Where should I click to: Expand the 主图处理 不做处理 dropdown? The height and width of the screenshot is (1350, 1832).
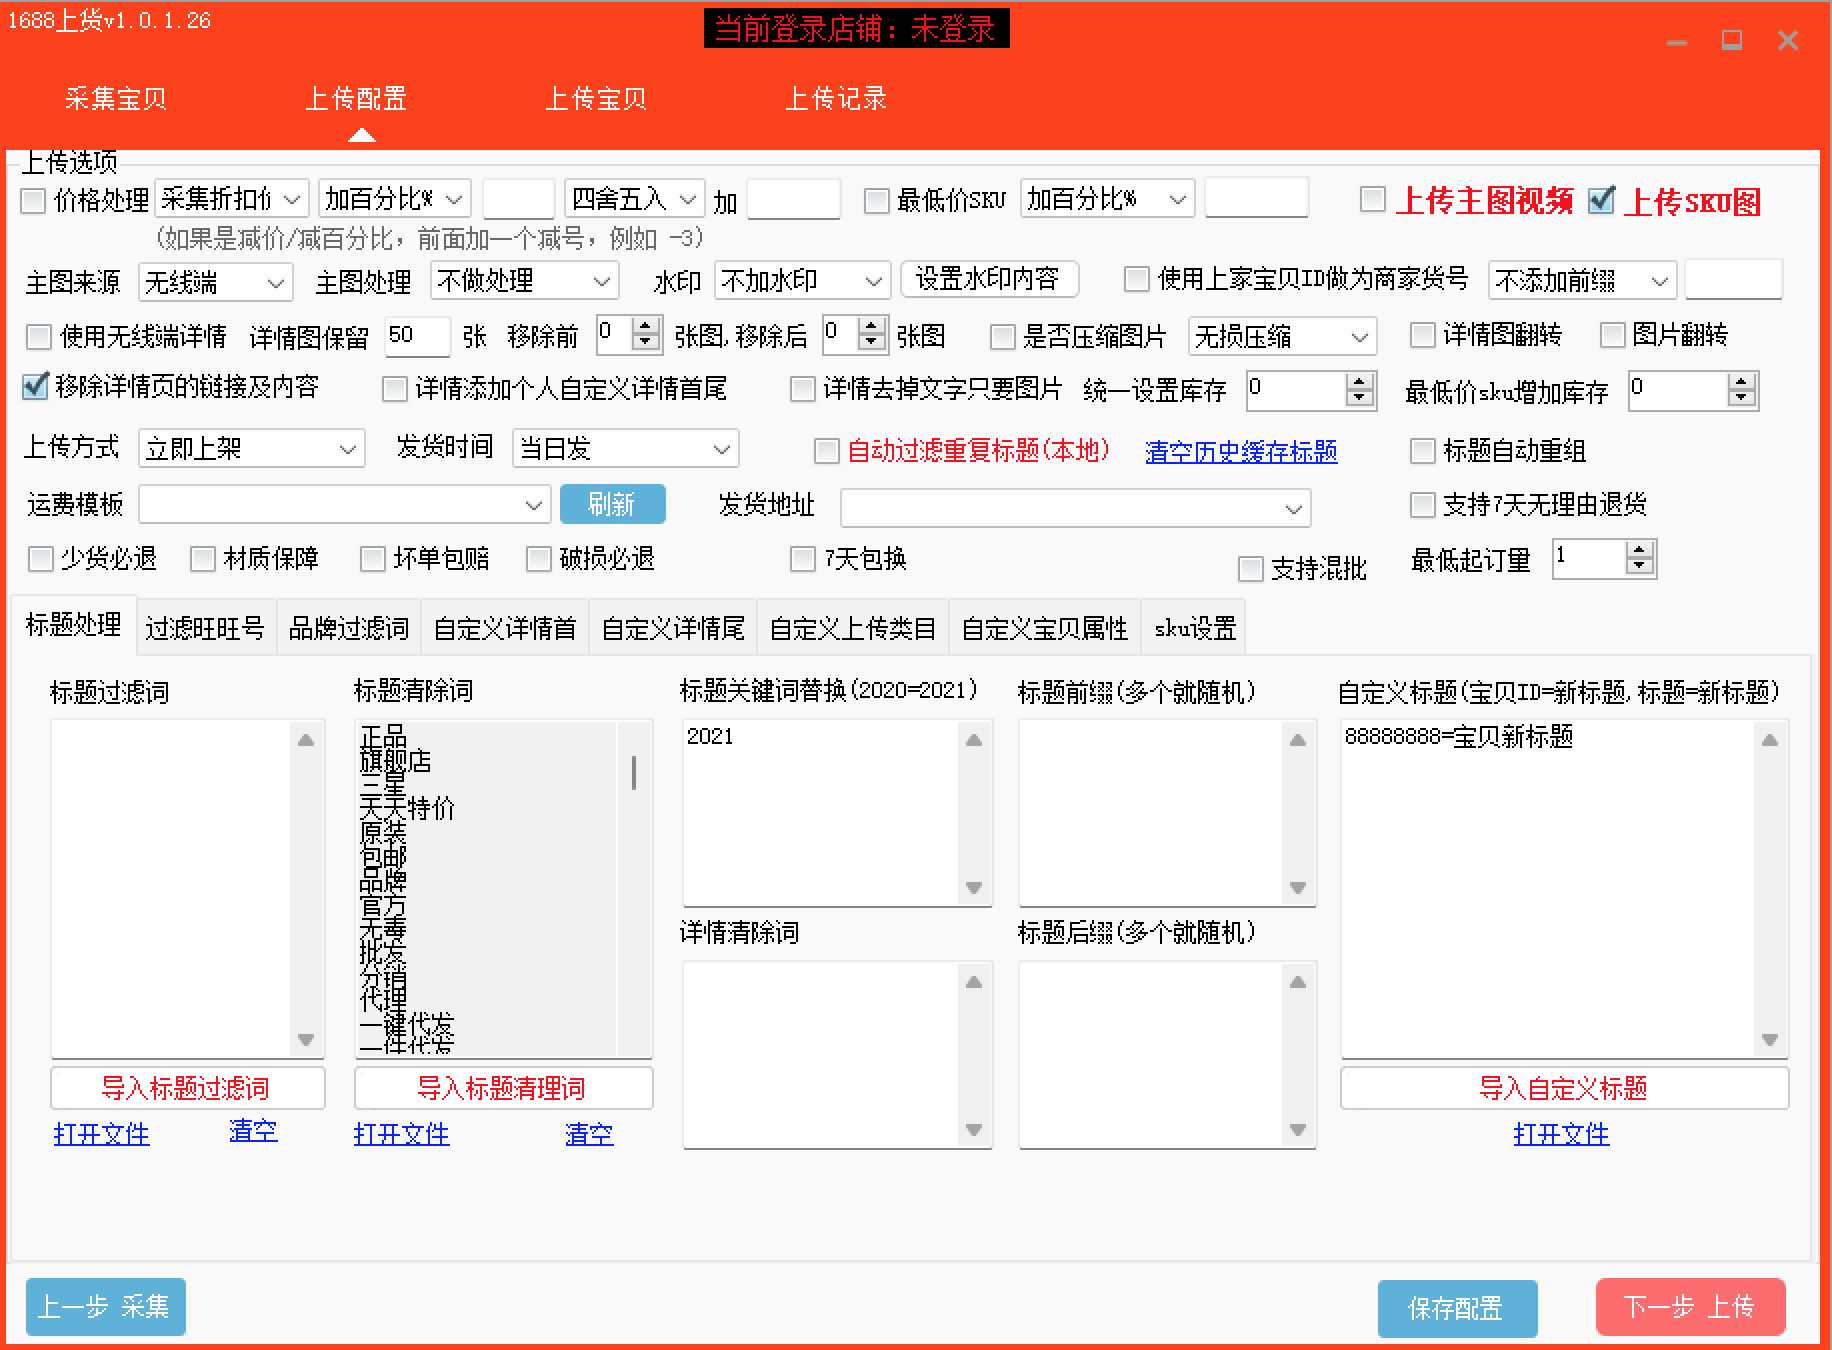coord(525,281)
